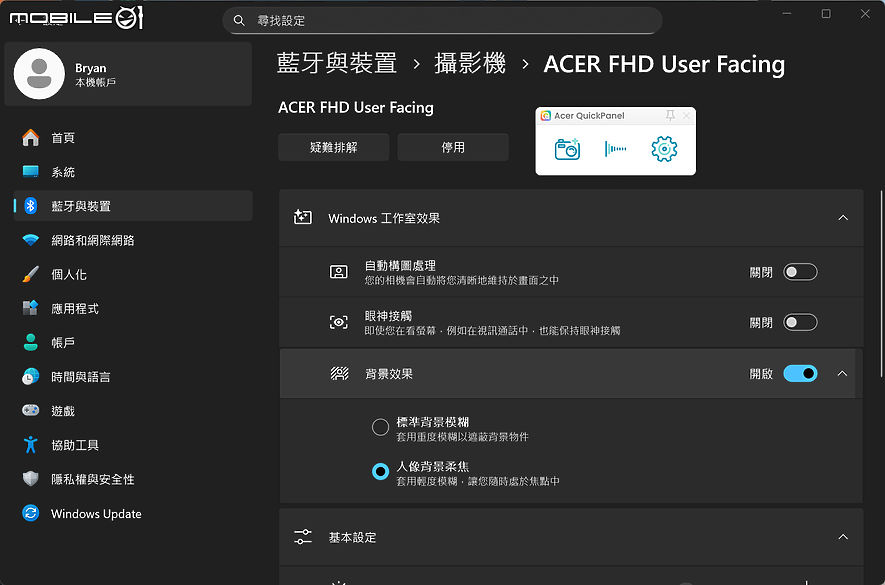Click the search magnifier icon
Image resolution: width=885 pixels, height=585 pixels.
tap(239, 21)
